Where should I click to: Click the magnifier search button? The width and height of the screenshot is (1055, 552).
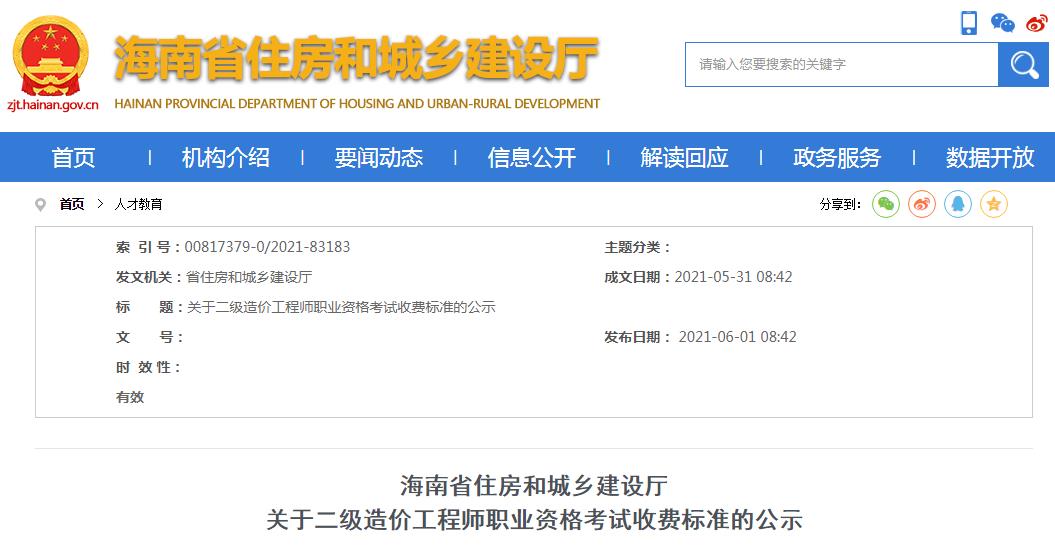[x=1023, y=65]
